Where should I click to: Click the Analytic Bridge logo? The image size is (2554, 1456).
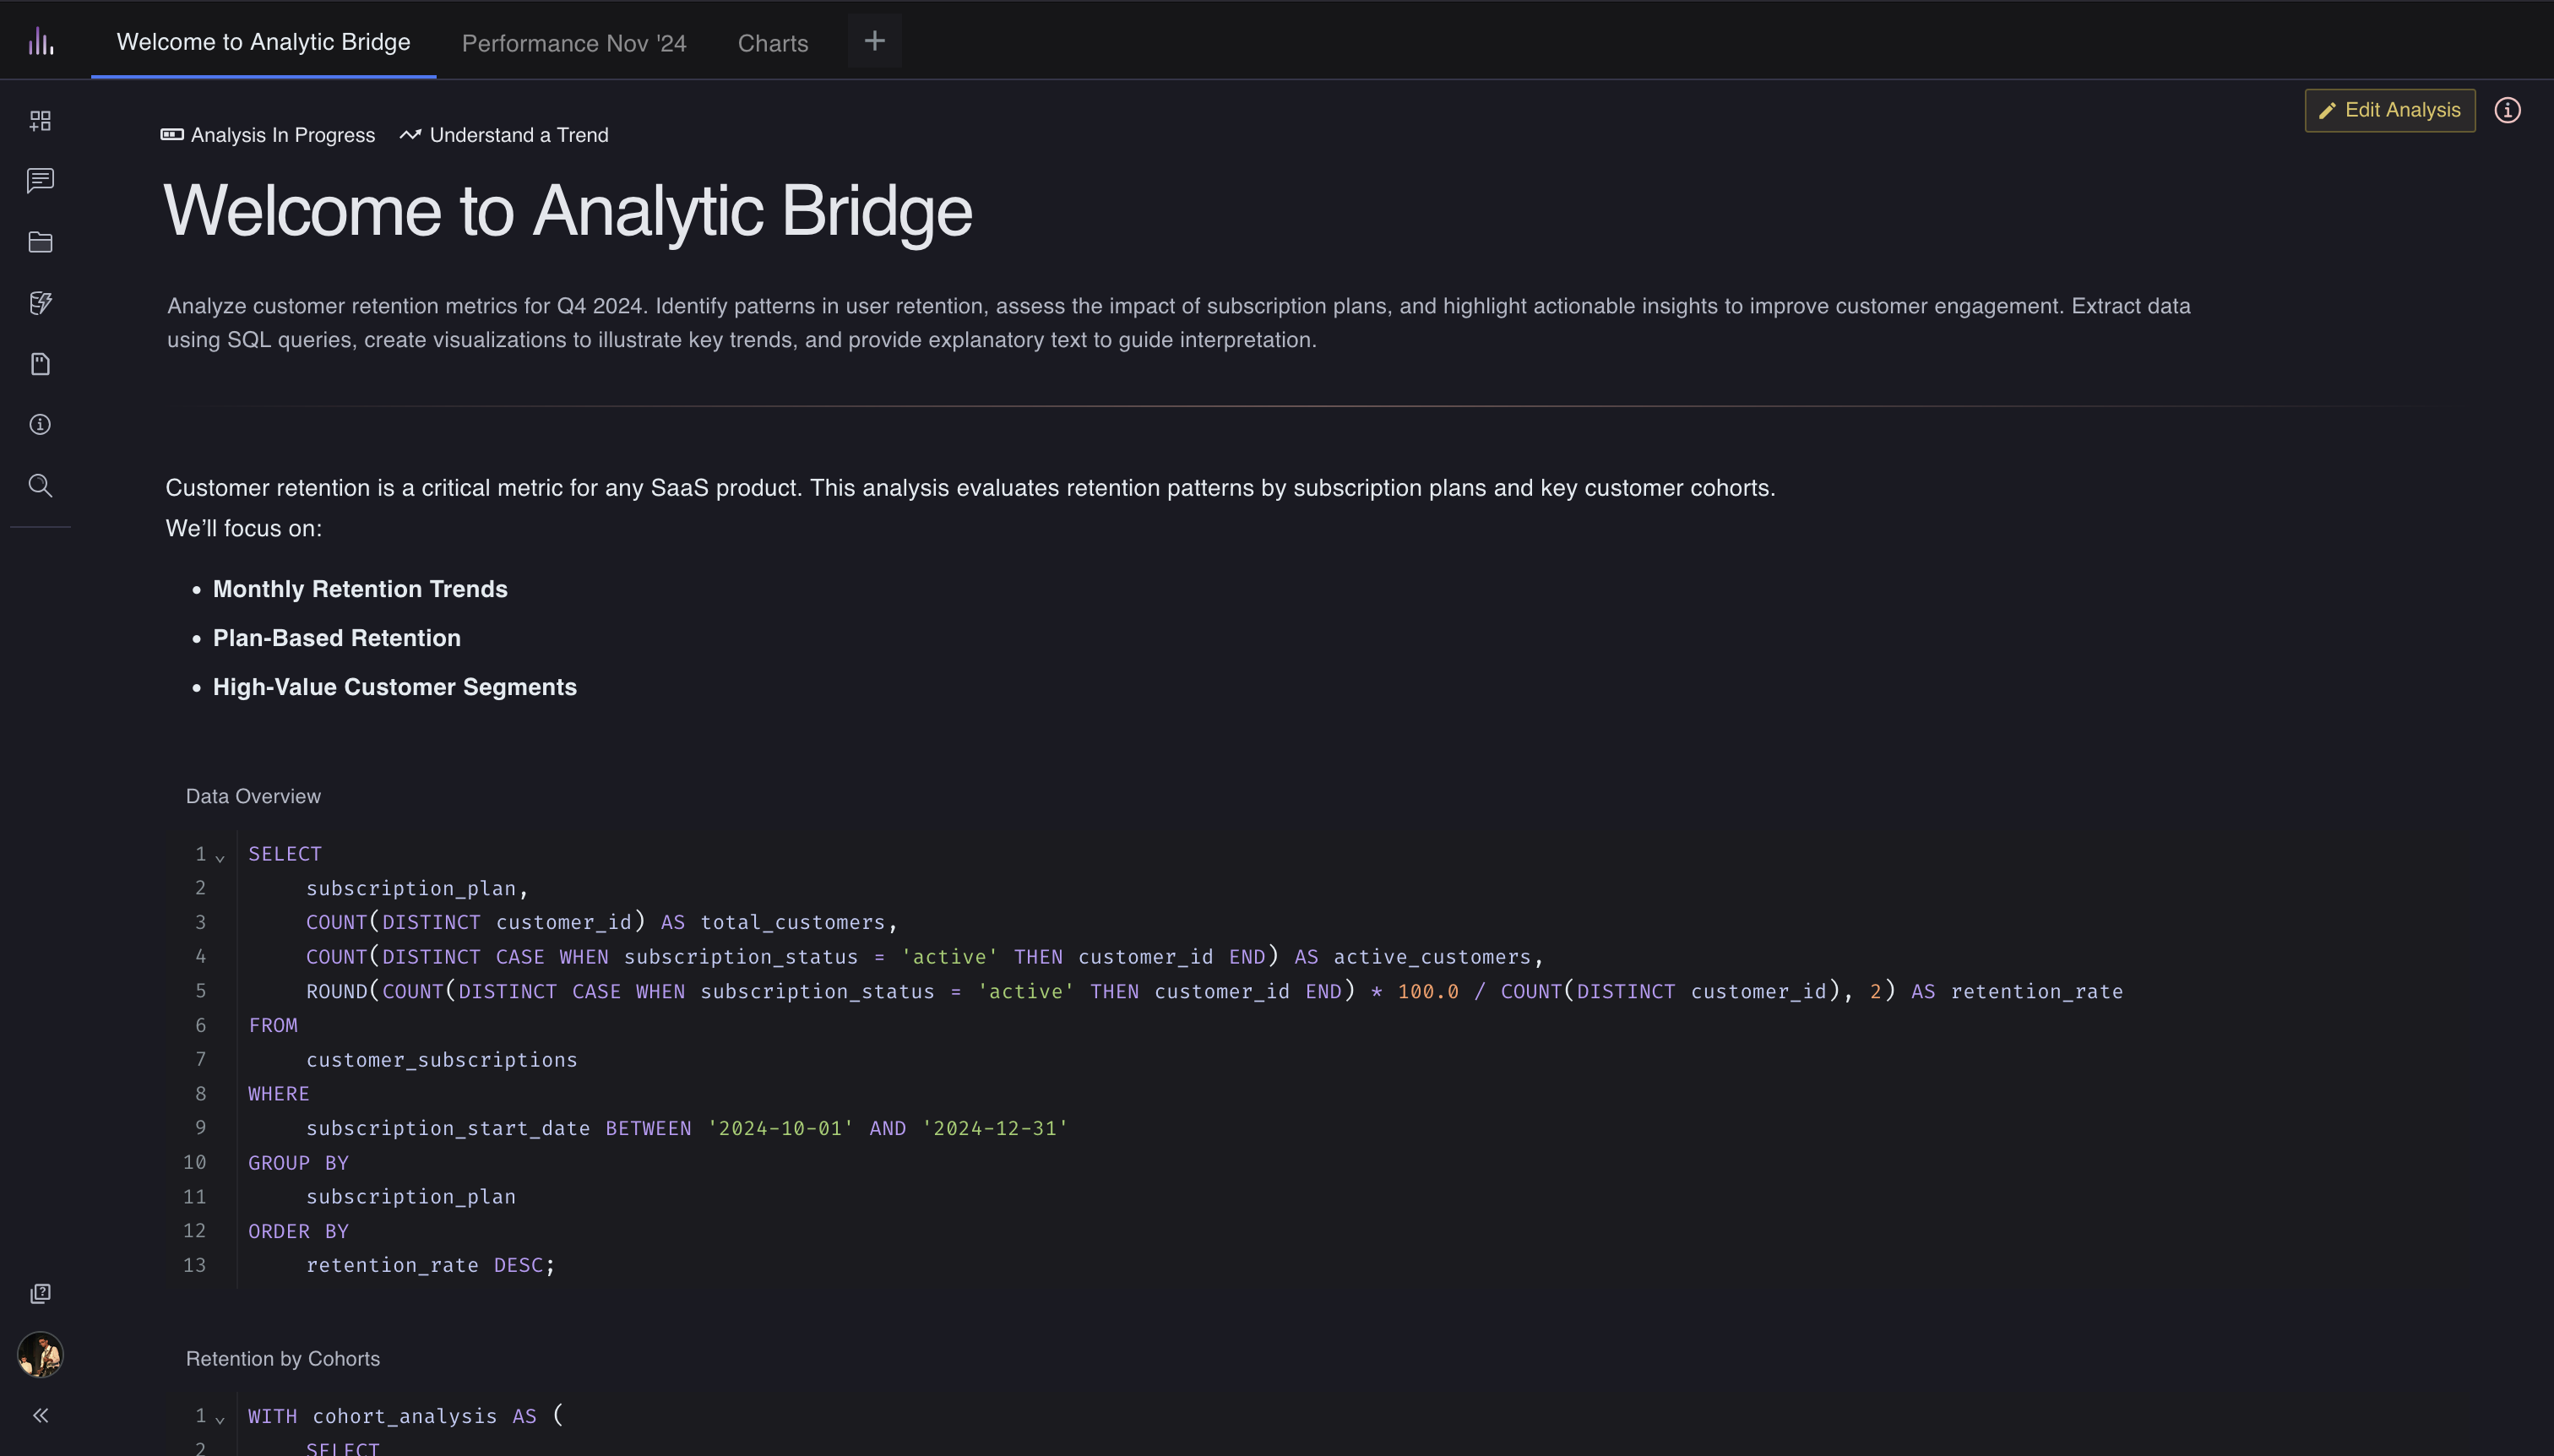40,40
